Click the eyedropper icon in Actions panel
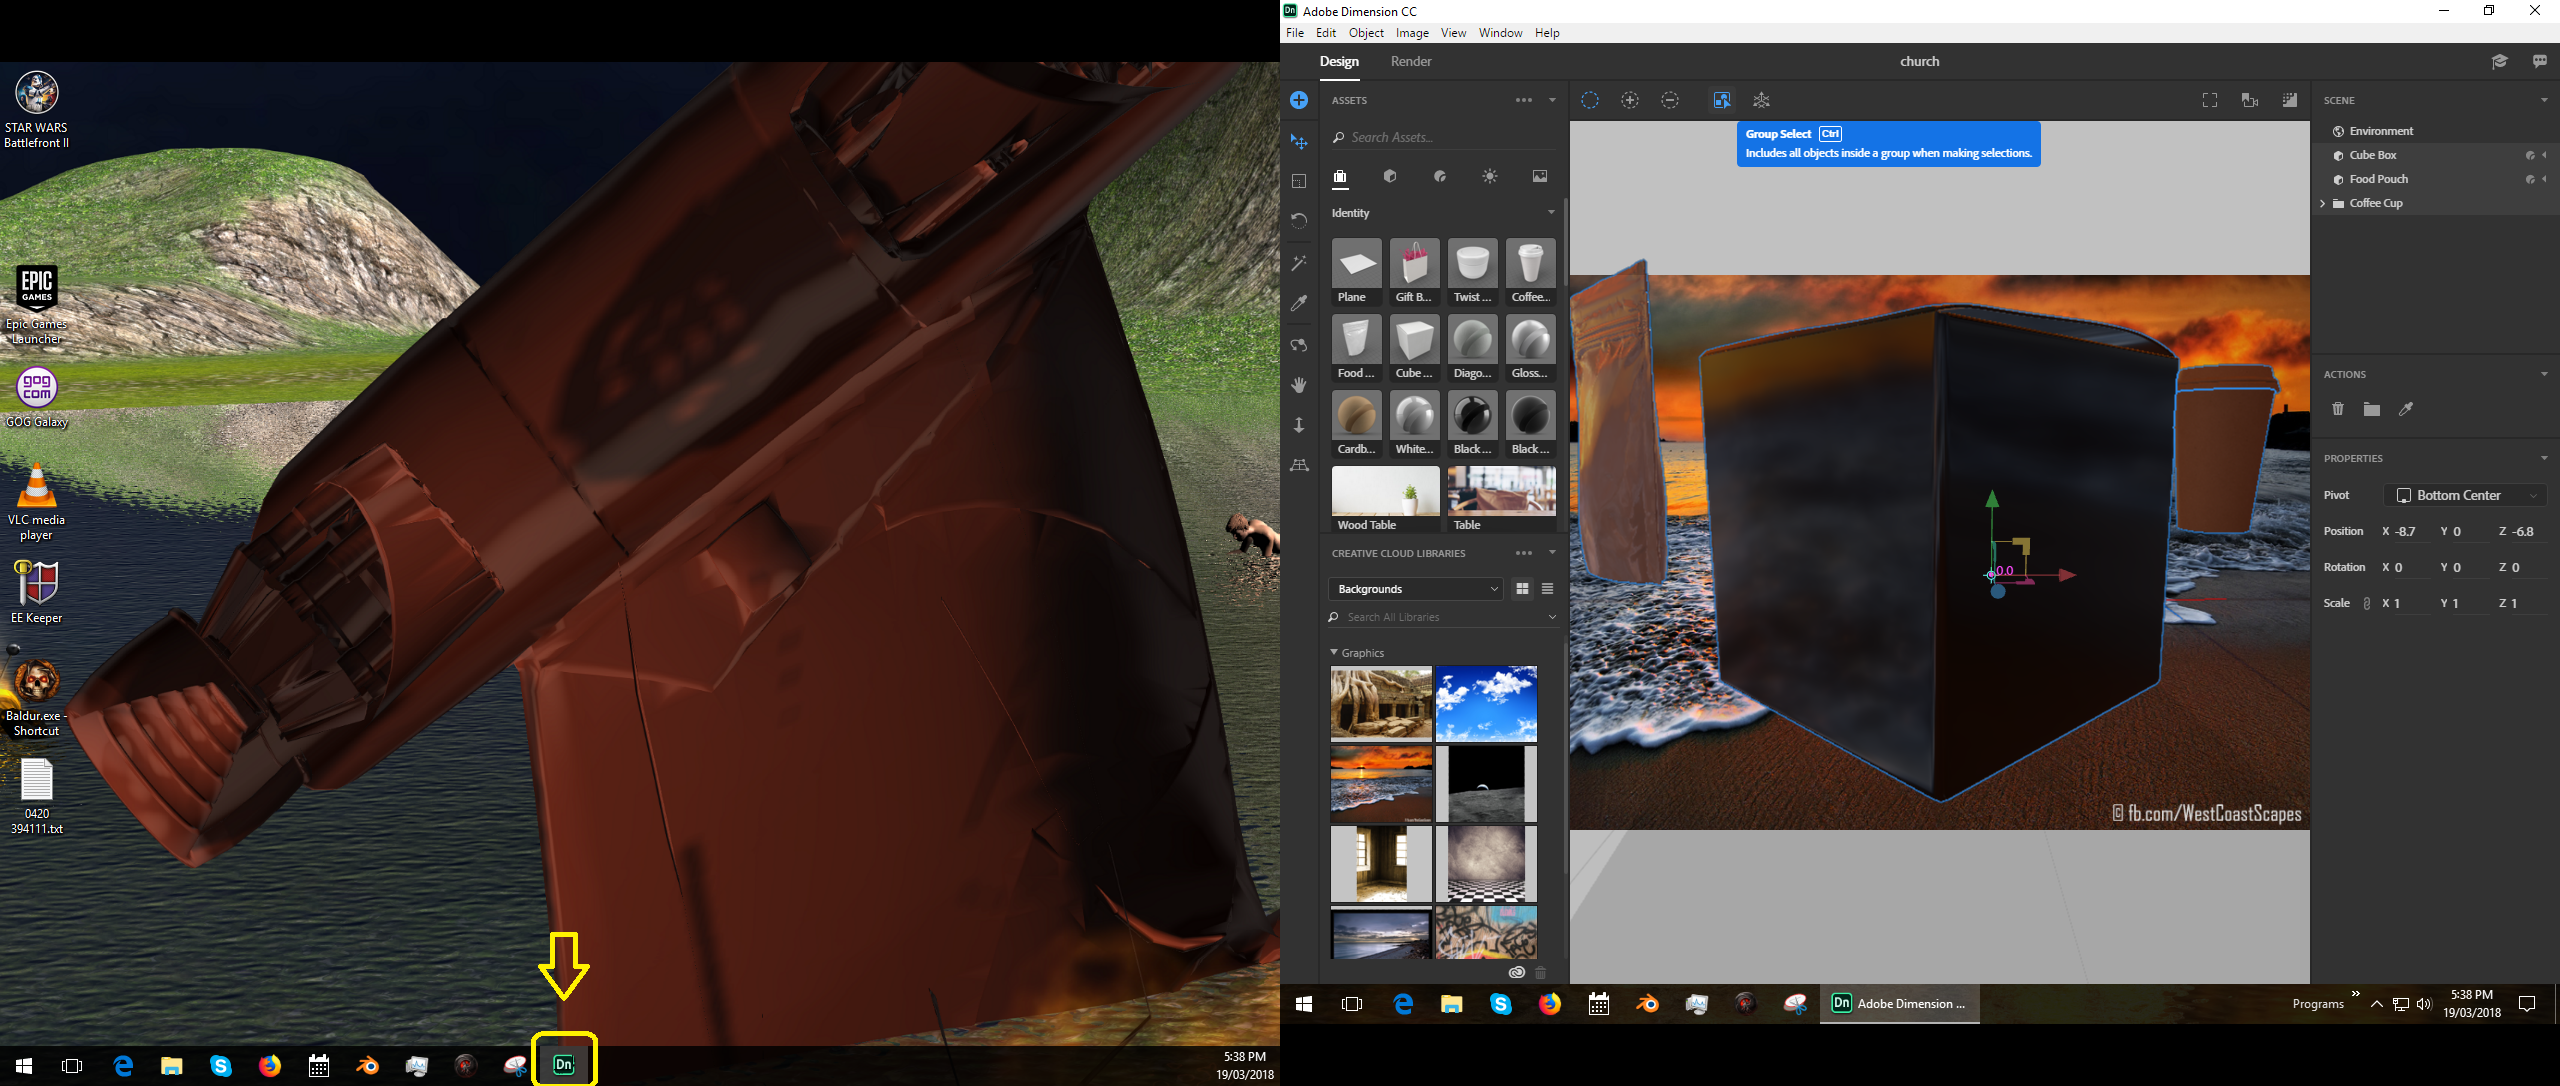 pyautogui.click(x=2406, y=409)
